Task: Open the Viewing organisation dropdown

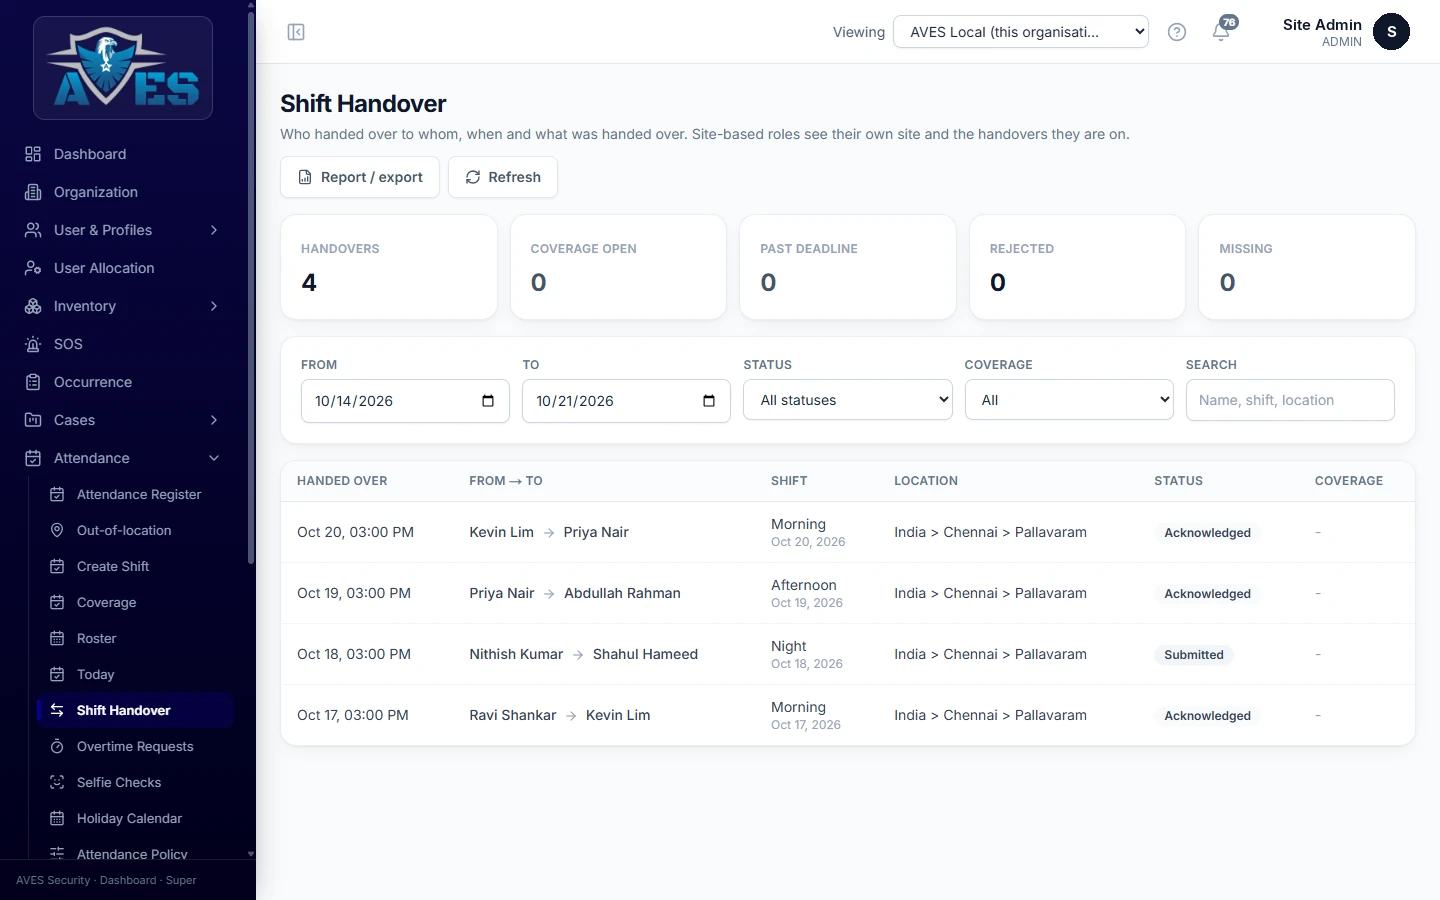Action: 1020,32
